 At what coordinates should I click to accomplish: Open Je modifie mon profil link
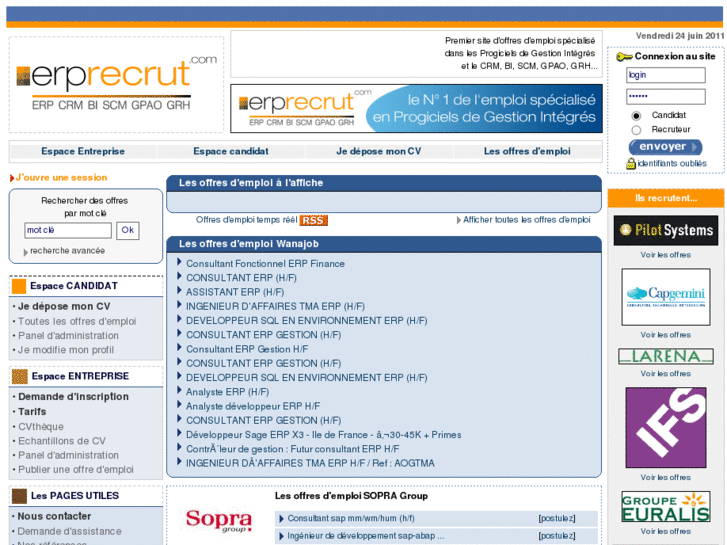click(66, 350)
